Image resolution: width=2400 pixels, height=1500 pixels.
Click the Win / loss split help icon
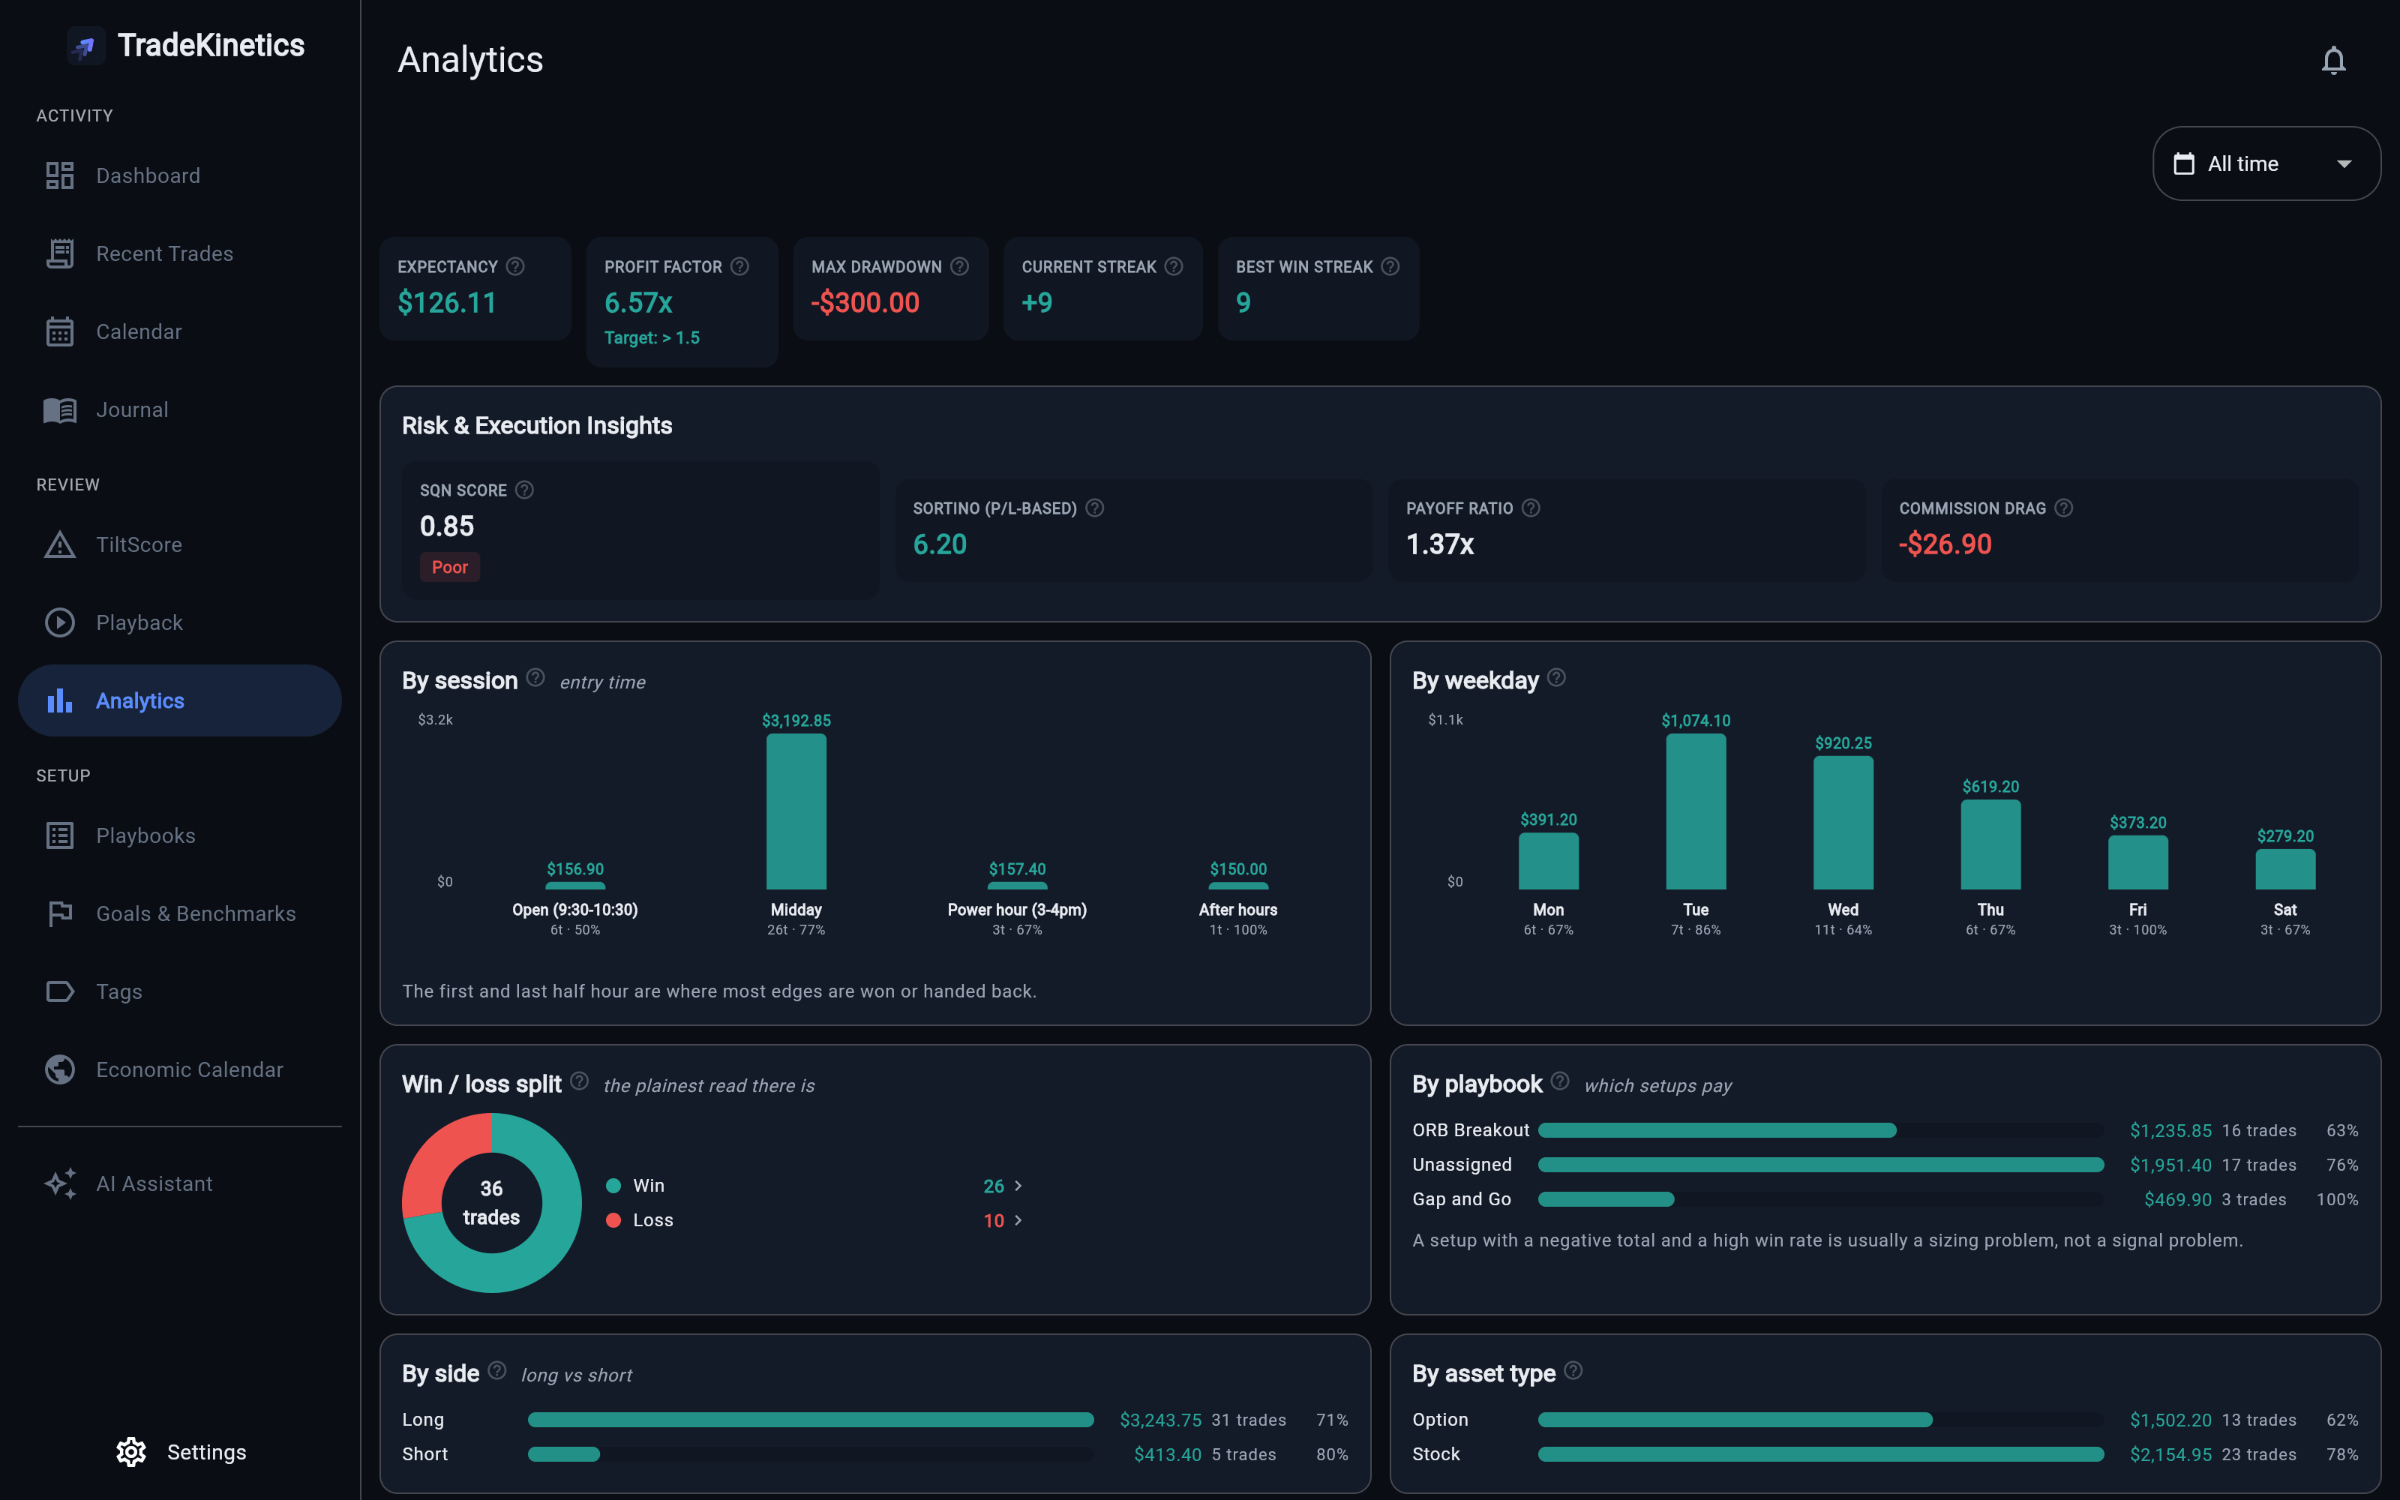click(580, 1082)
